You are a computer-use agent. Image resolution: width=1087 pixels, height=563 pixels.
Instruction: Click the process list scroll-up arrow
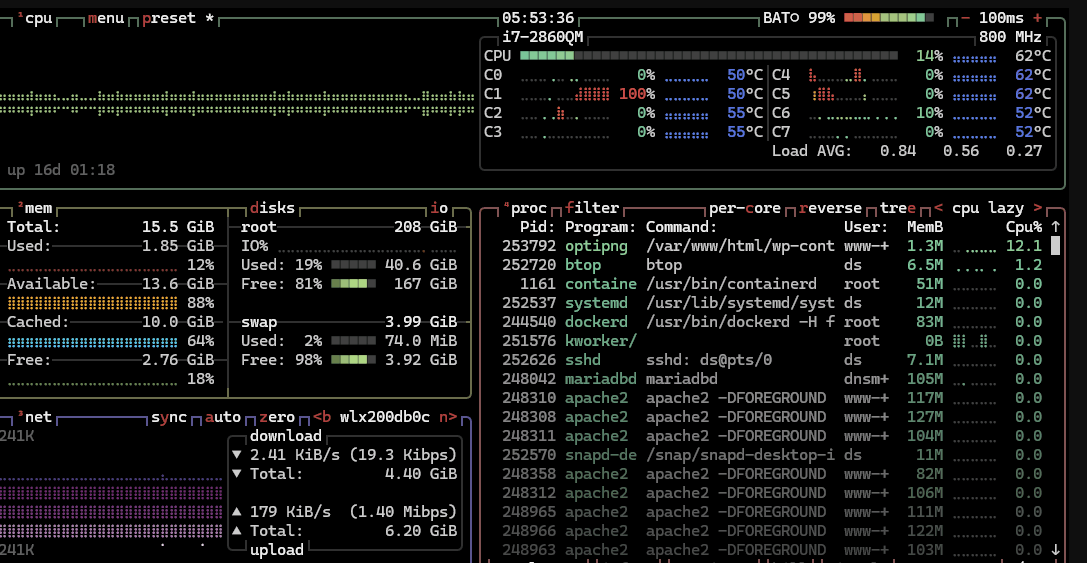tap(1056, 227)
